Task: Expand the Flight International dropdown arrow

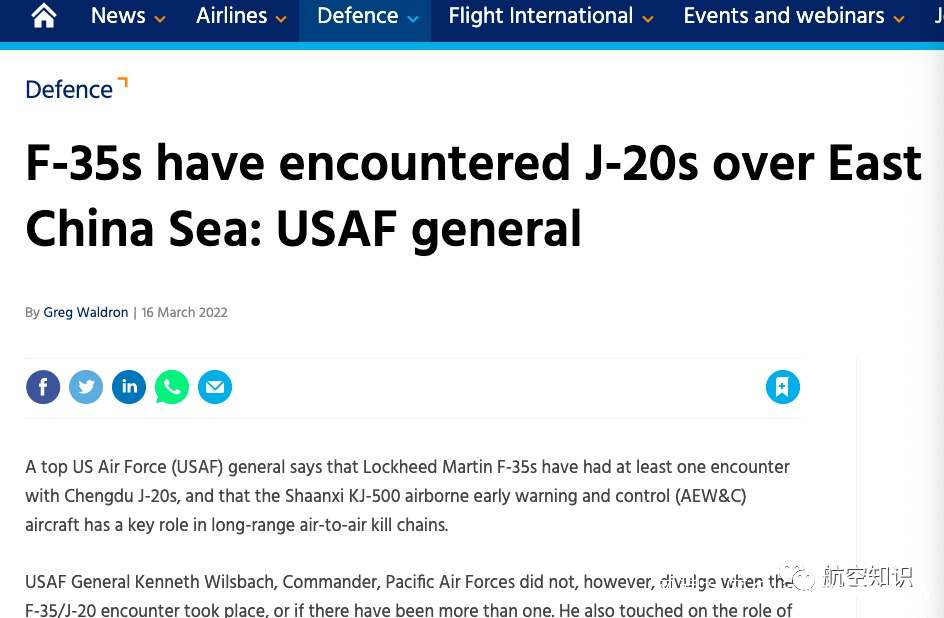Action: tap(648, 19)
